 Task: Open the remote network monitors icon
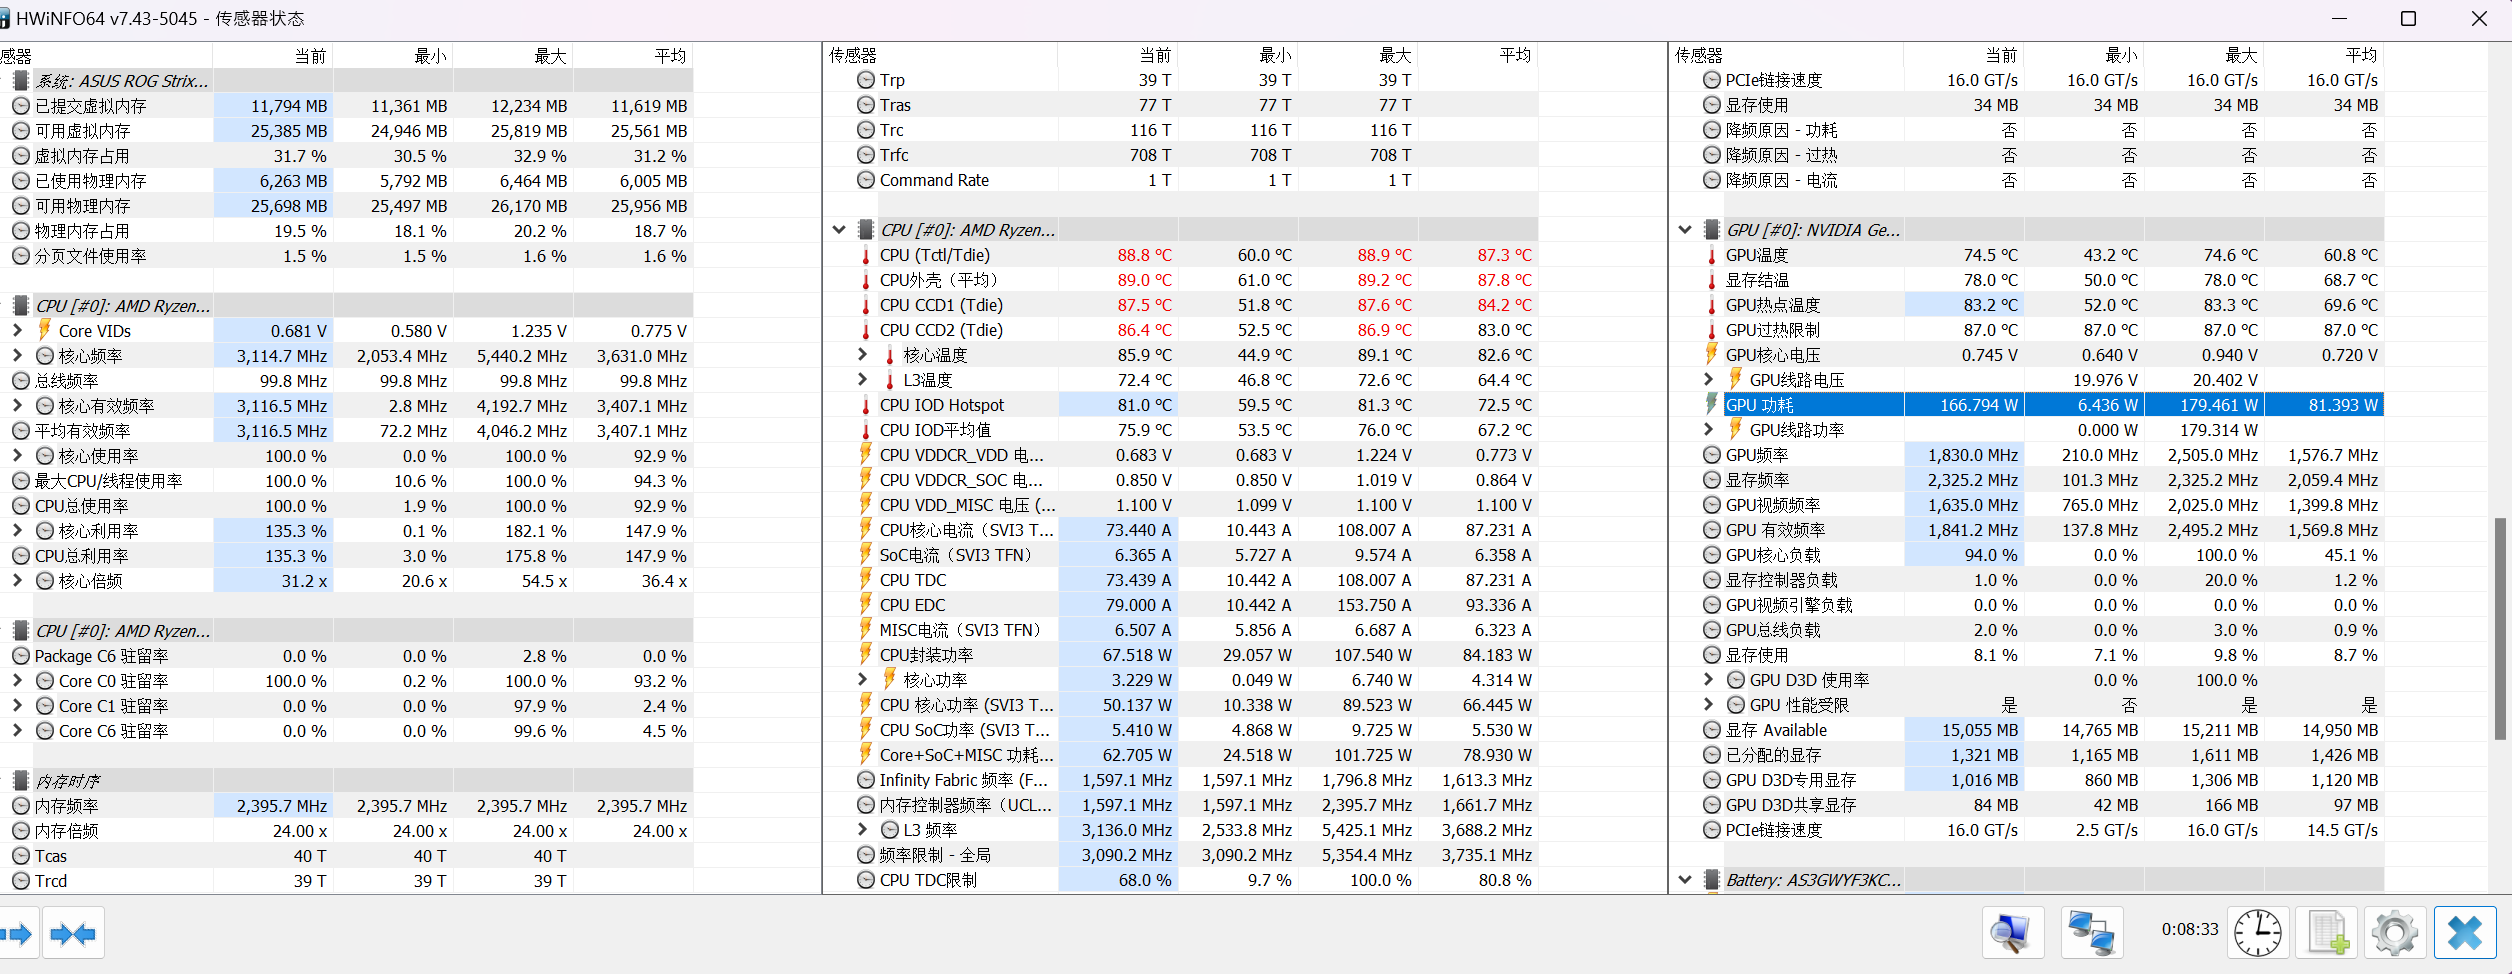point(2092,934)
